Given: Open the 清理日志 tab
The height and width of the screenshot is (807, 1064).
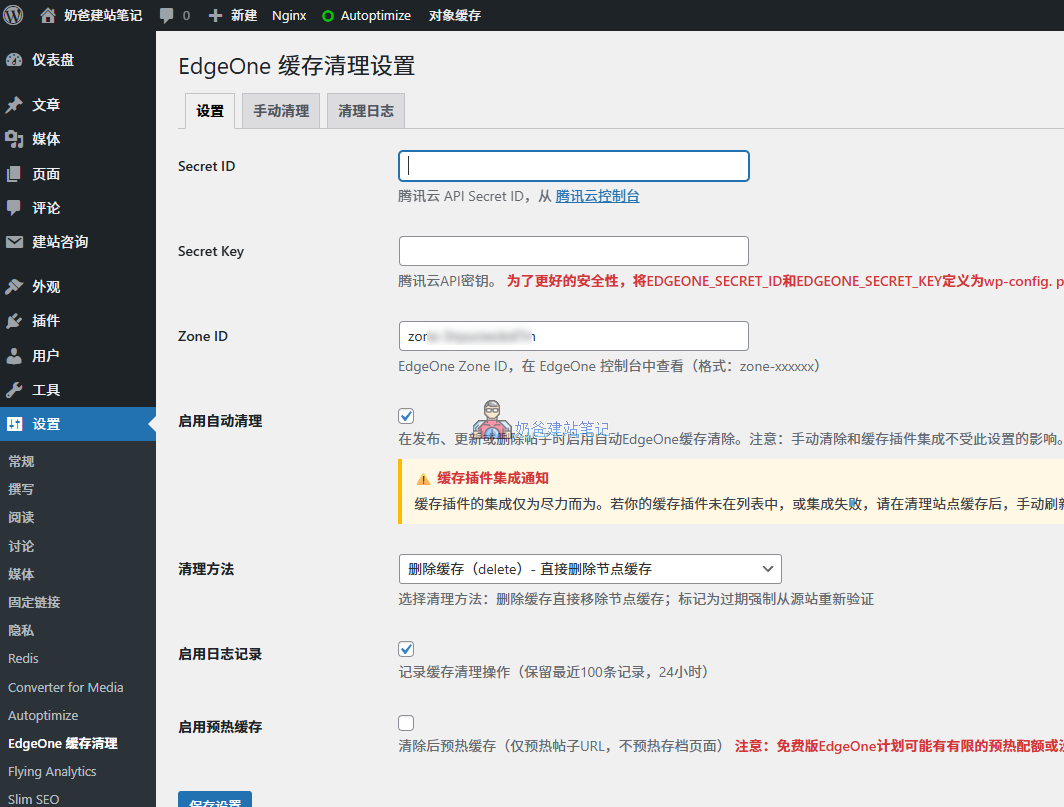Looking at the screenshot, I should coord(365,111).
